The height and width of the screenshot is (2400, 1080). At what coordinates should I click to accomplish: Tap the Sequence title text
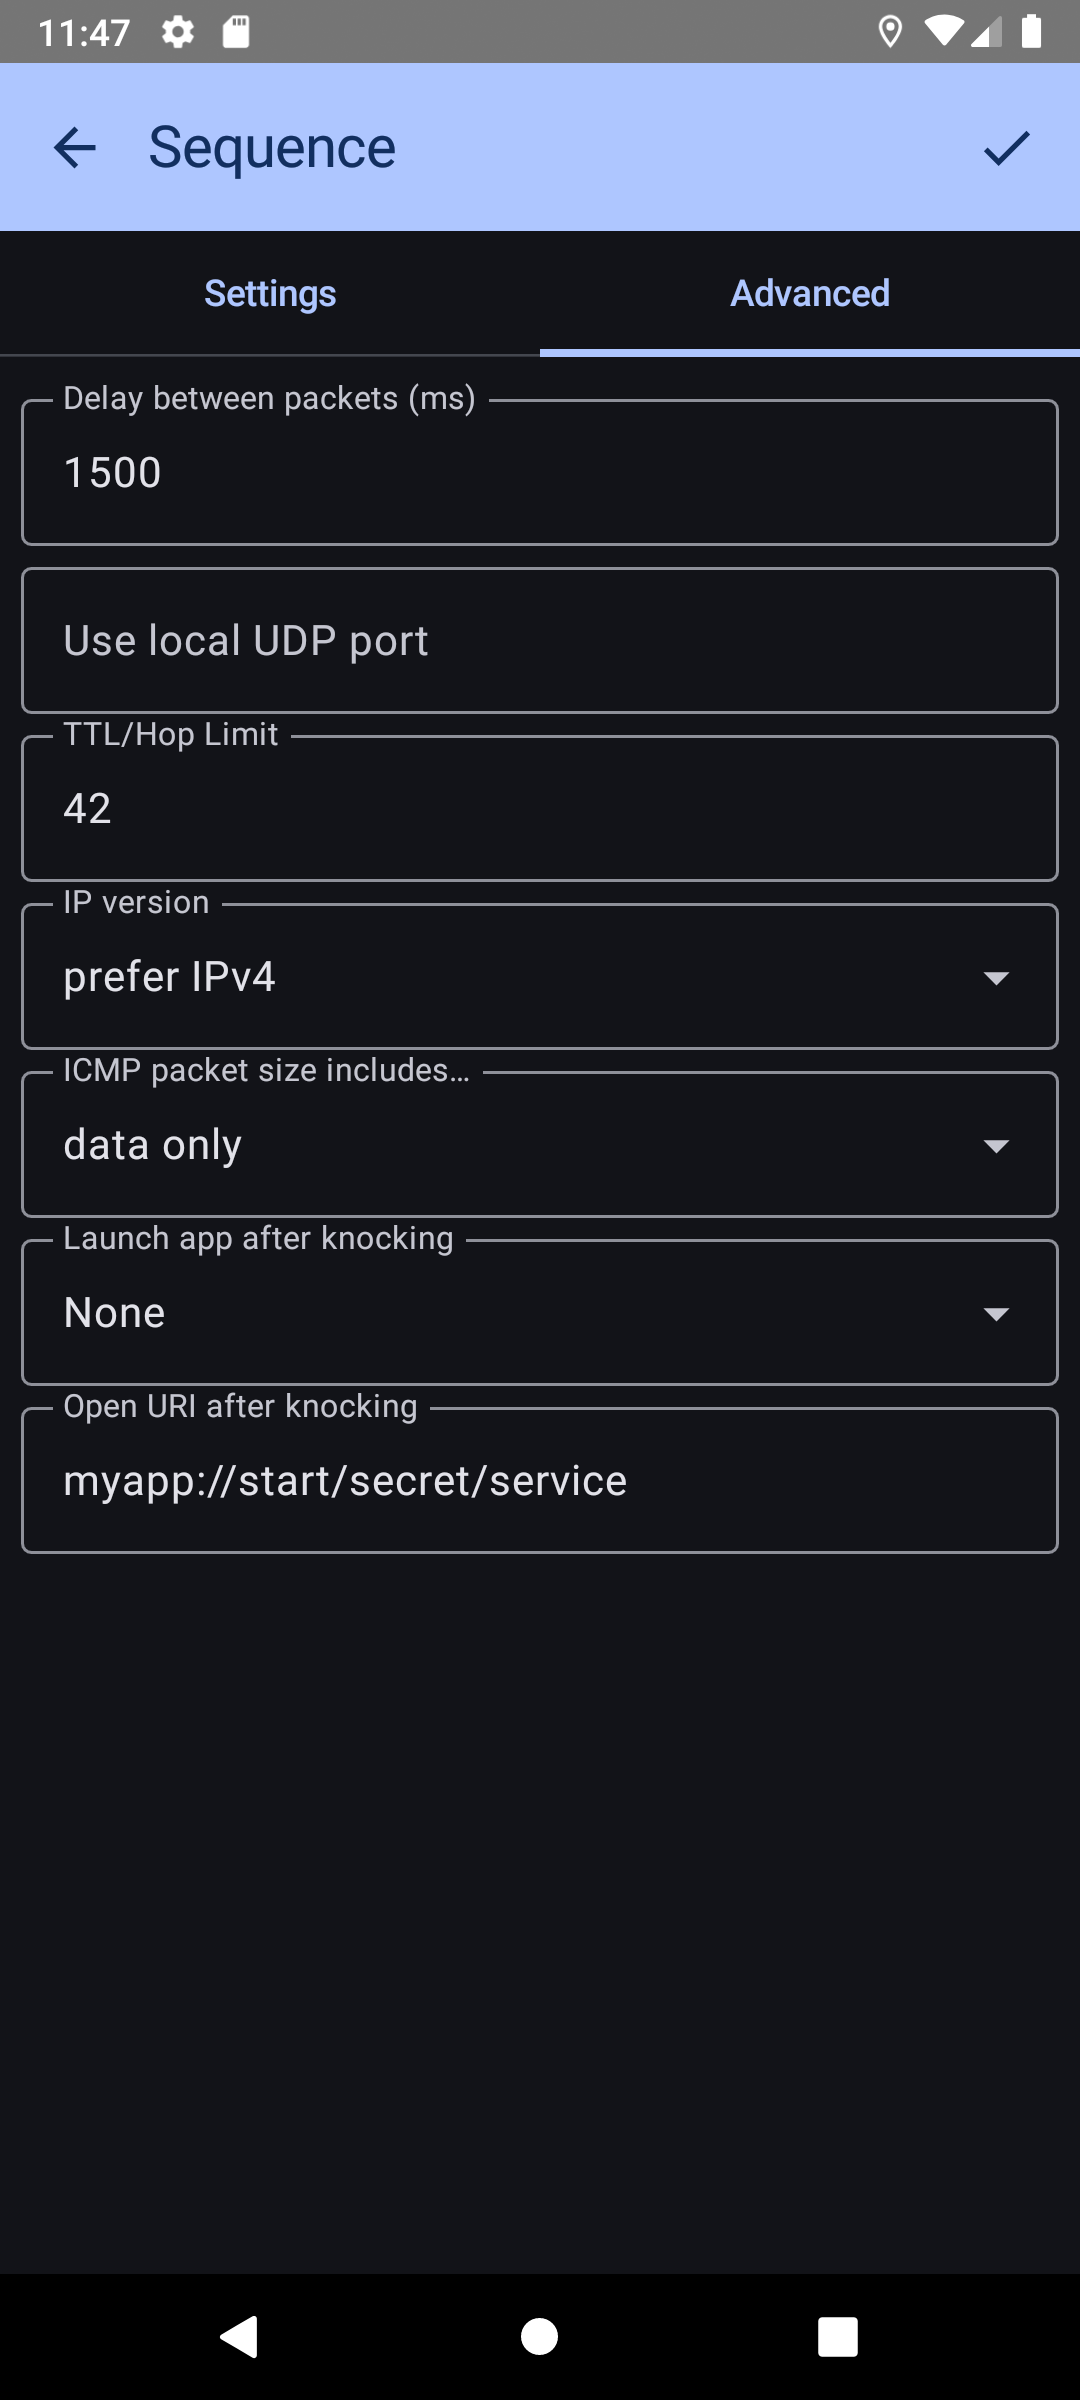[x=272, y=148]
